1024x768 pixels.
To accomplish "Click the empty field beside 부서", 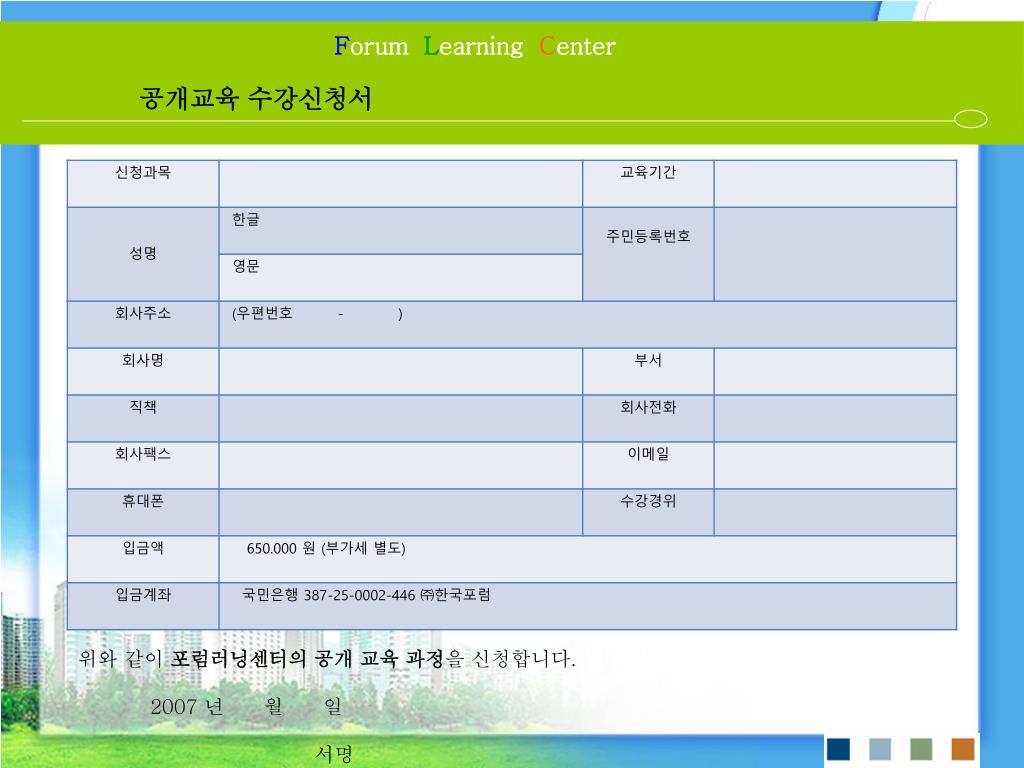I will pyautogui.click(x=835, y=372).
